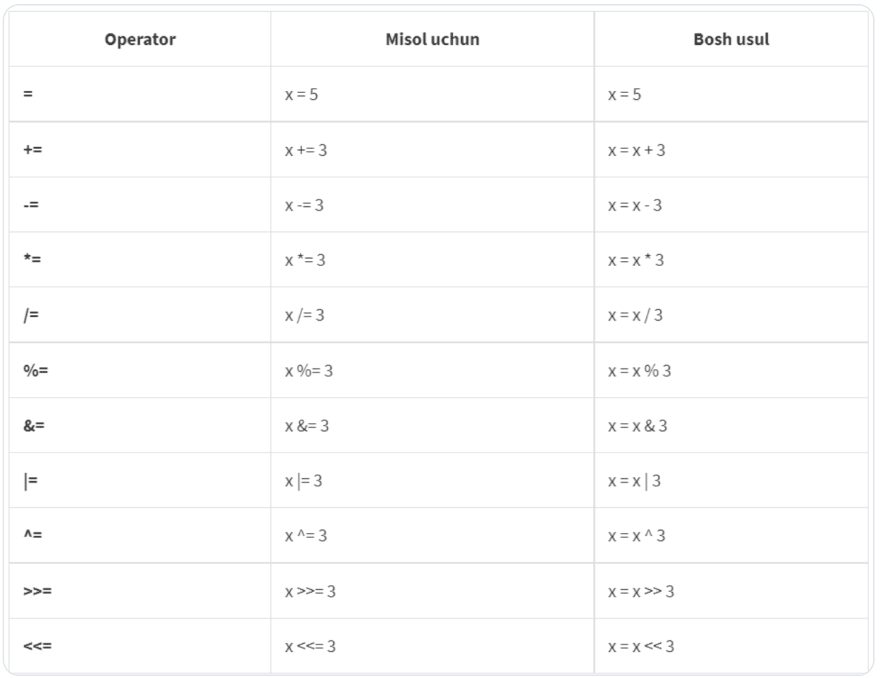Select the cell x = x ^ 3
Viewport: 880px width, 678px height.
637,535
